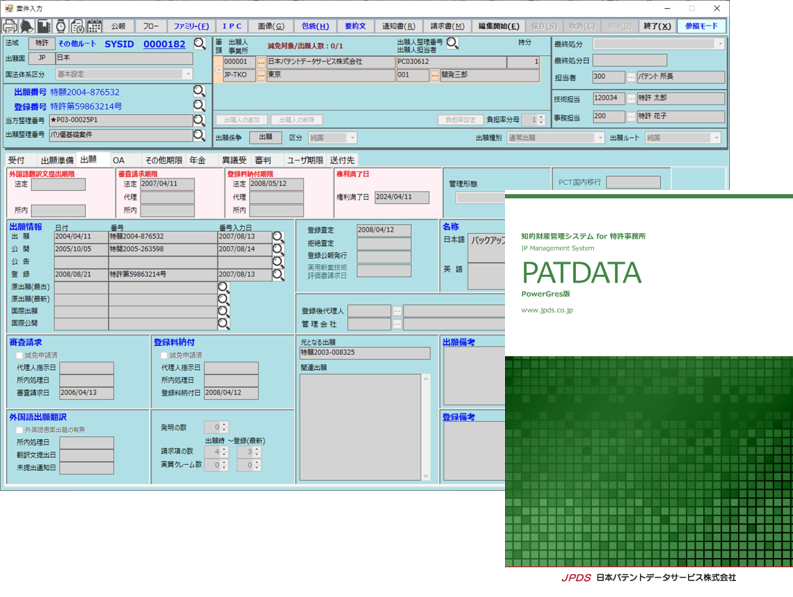Image resolution: width=793 pixels, height=597 pixels.
Task: Switch to the OA tab
Action: [118, 160]
